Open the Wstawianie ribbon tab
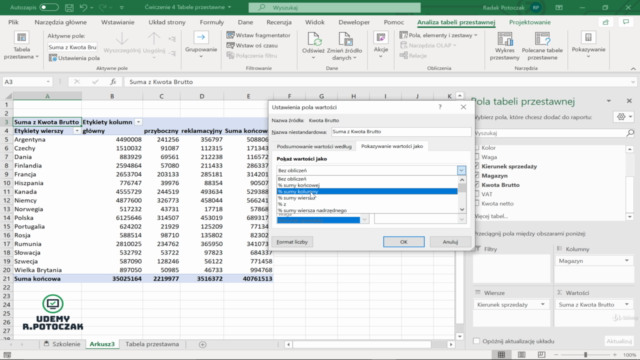640x360 pixels. click(118, 22)
